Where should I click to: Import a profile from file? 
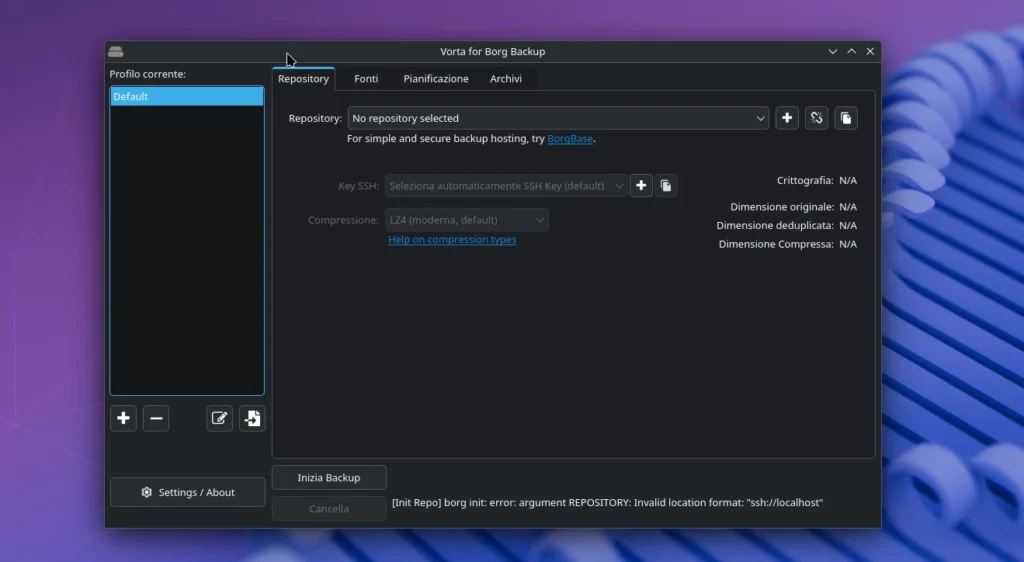252,418
